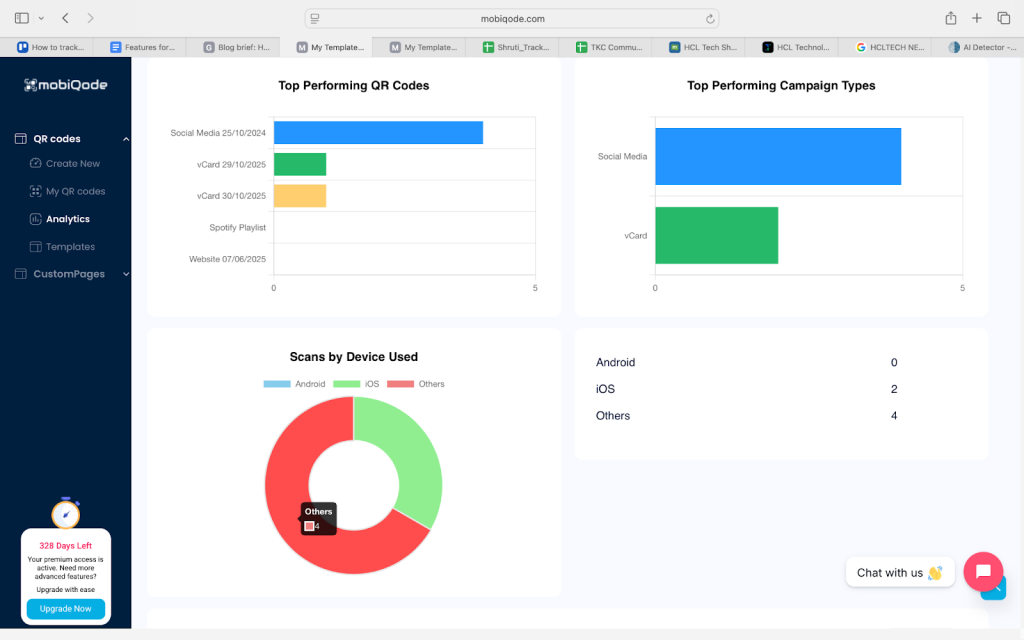Click the Safari sidebar toggle icon

(x=22, y=18)
